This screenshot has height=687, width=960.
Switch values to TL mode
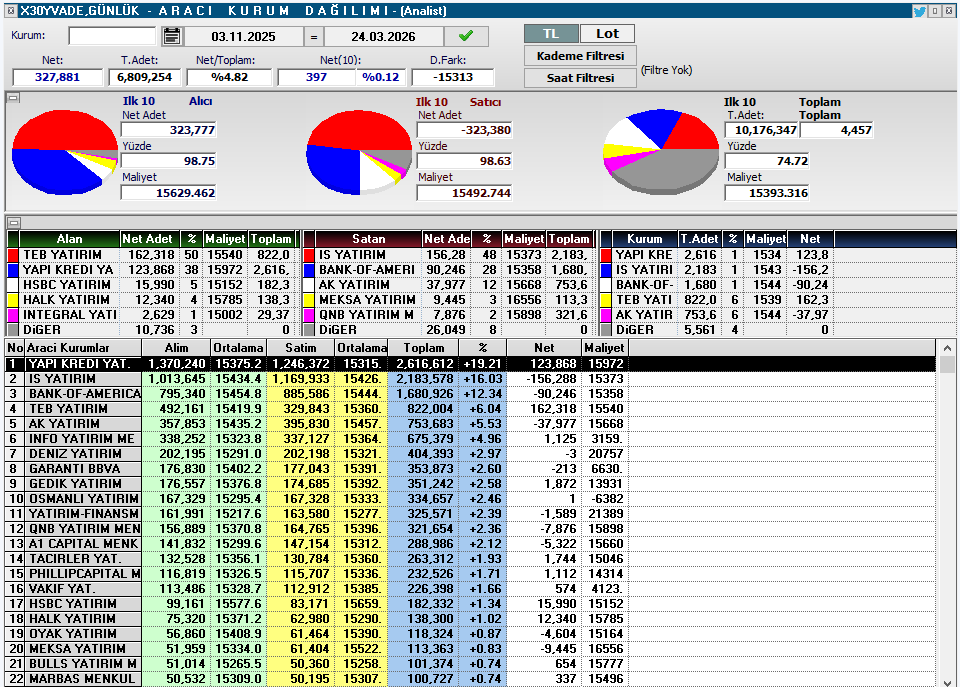(x=551, y=34)
